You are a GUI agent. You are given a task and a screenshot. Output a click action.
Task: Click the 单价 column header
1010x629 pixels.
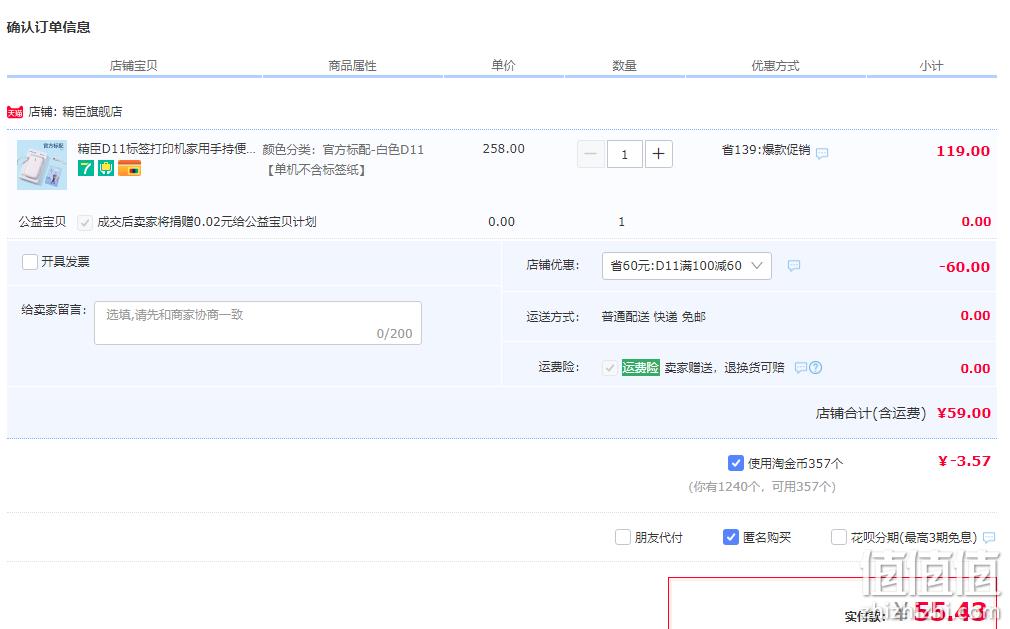(503, 66)
